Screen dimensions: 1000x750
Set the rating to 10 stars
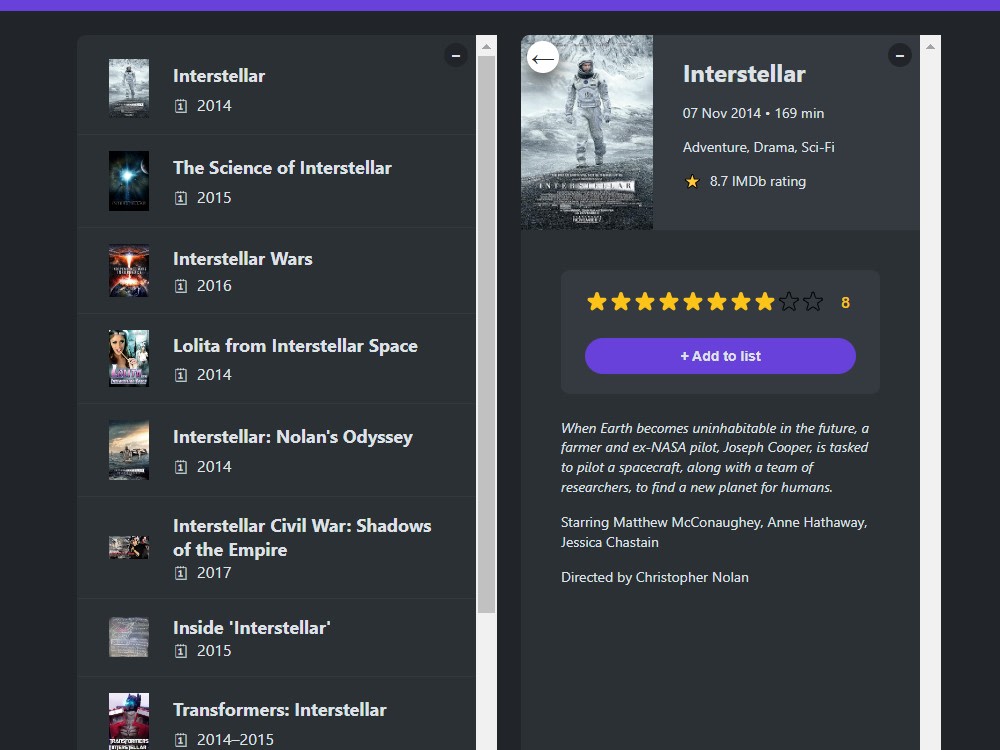(x=813, y=302)
